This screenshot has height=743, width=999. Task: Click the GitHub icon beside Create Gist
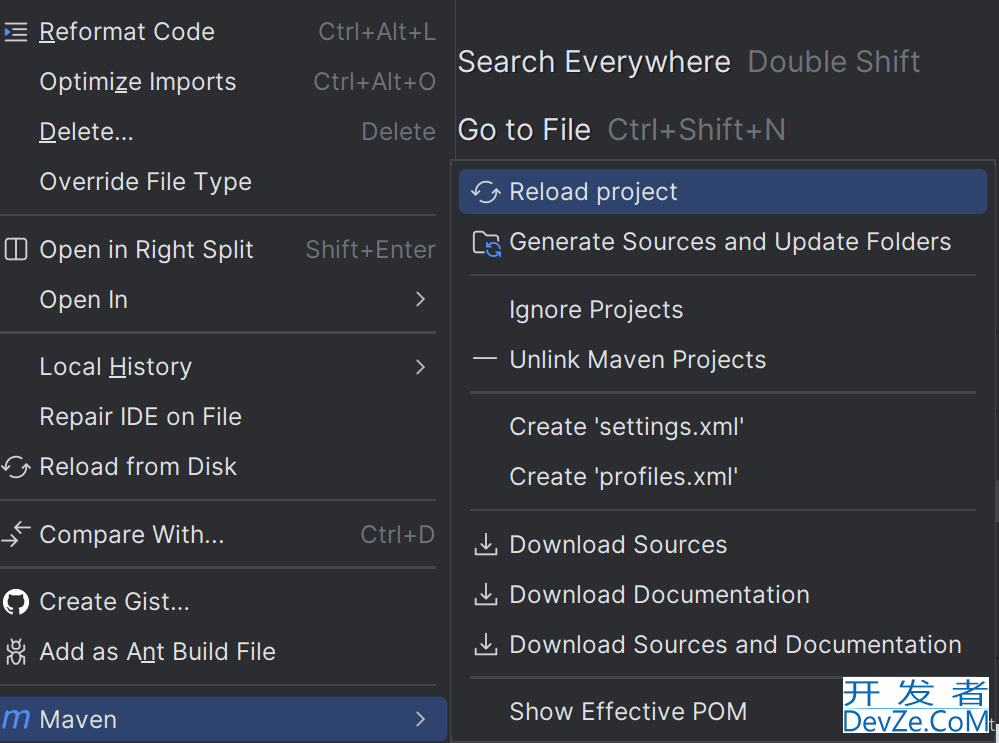[x=16, y=602]
